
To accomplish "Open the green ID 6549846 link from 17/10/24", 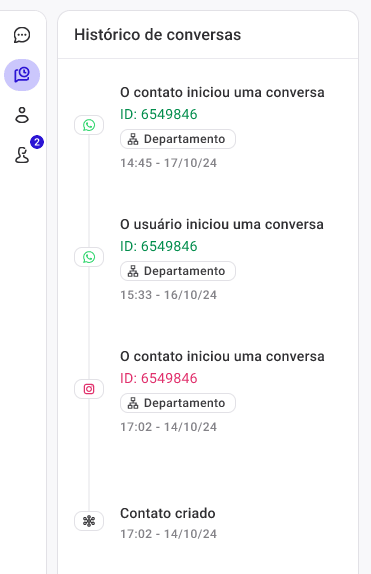I will pyautogui.click(x=159, y=114).
